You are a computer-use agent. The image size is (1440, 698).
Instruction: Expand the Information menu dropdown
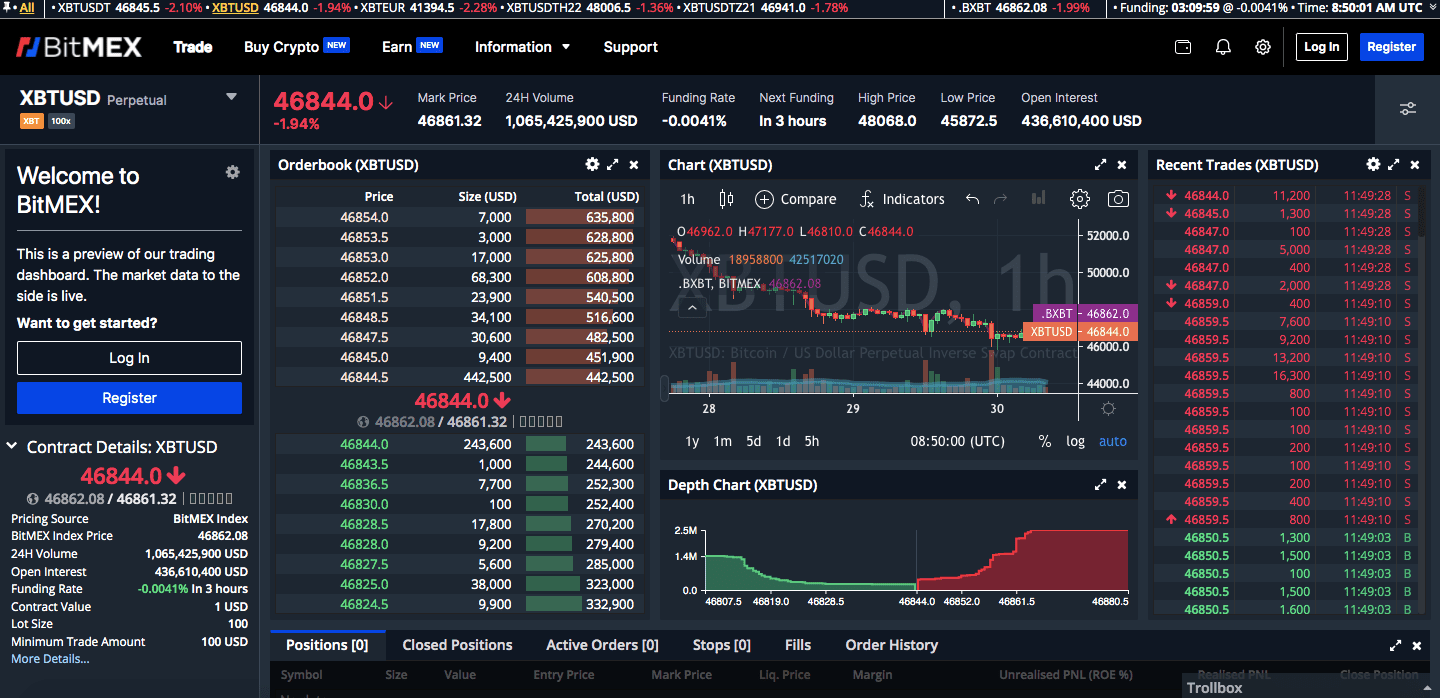click(x=522, y=47)
